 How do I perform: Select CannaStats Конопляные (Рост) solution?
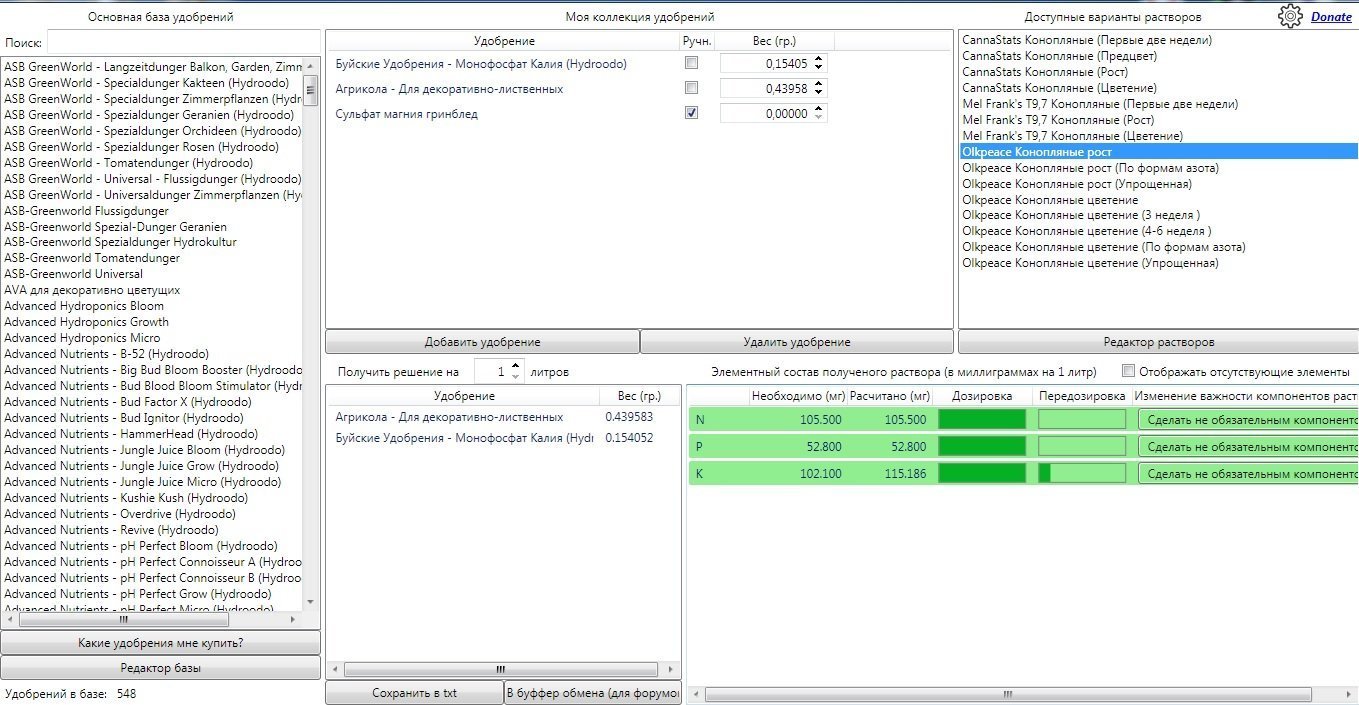(1045, 72)
